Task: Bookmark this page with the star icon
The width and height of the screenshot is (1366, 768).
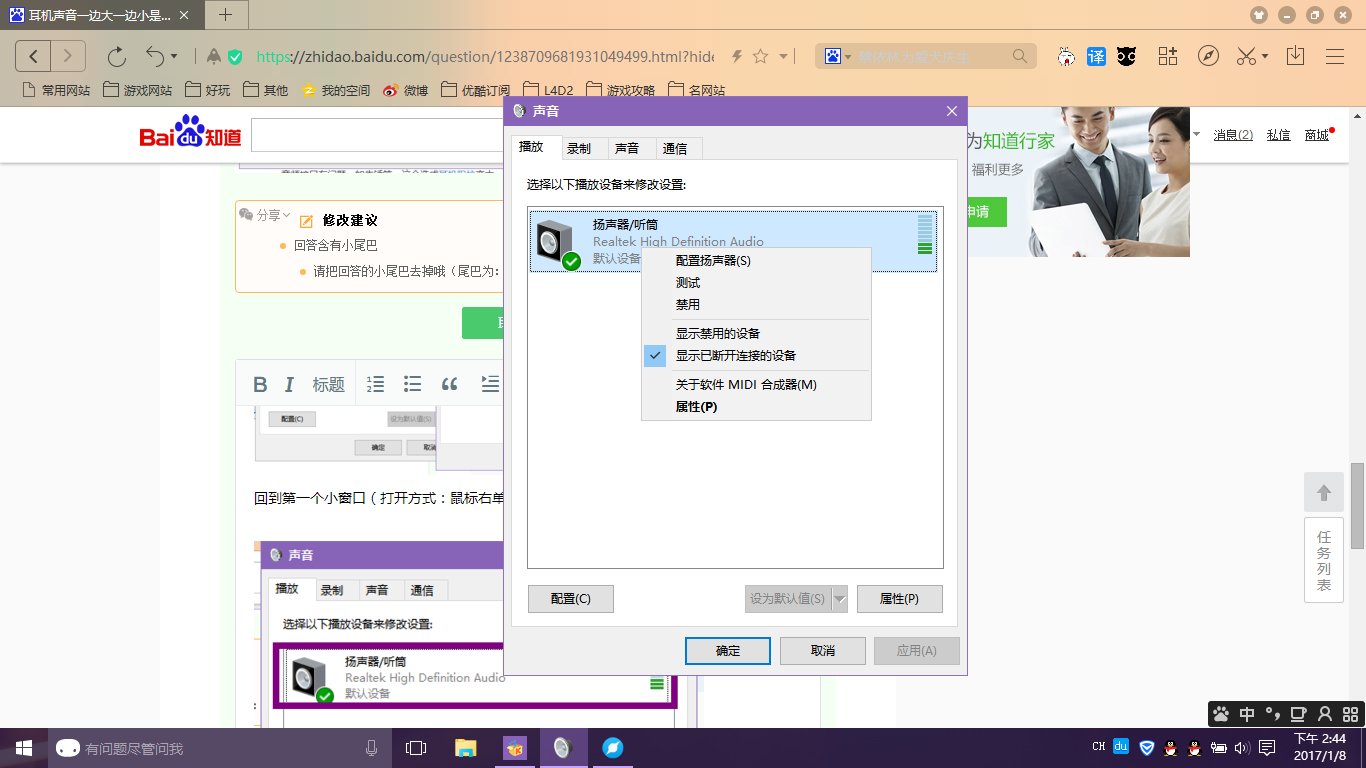Action: coord(760,56)
